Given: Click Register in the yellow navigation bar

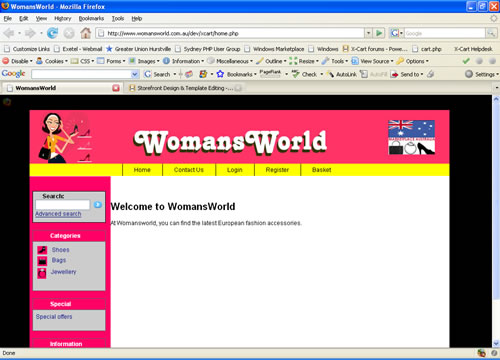Looking at the screenshot, I should coord(277,170).
